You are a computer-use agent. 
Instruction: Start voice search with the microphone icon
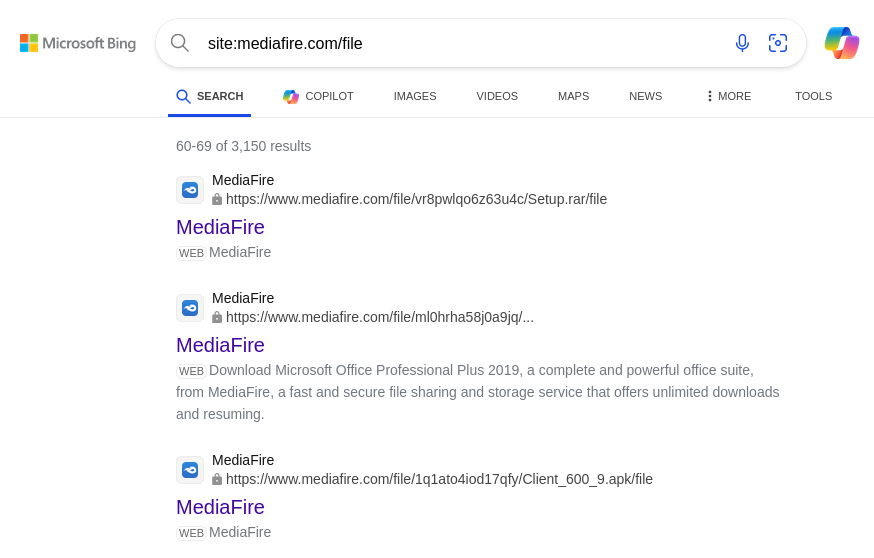(742, 43)
